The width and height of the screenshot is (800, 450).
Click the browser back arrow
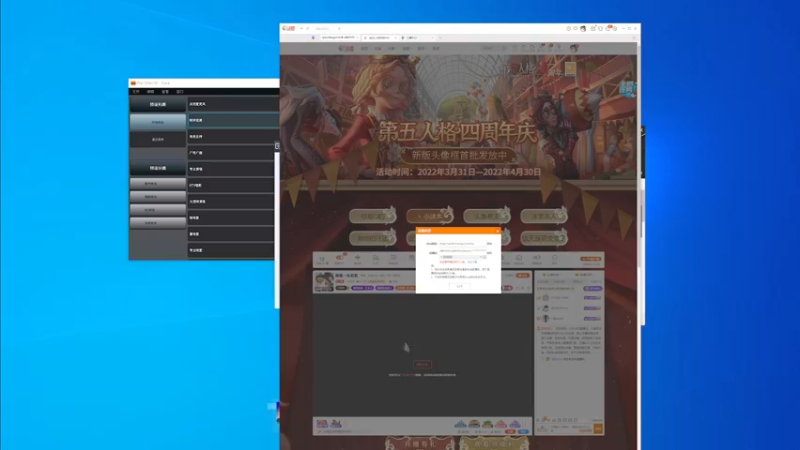tap(302, 29)
